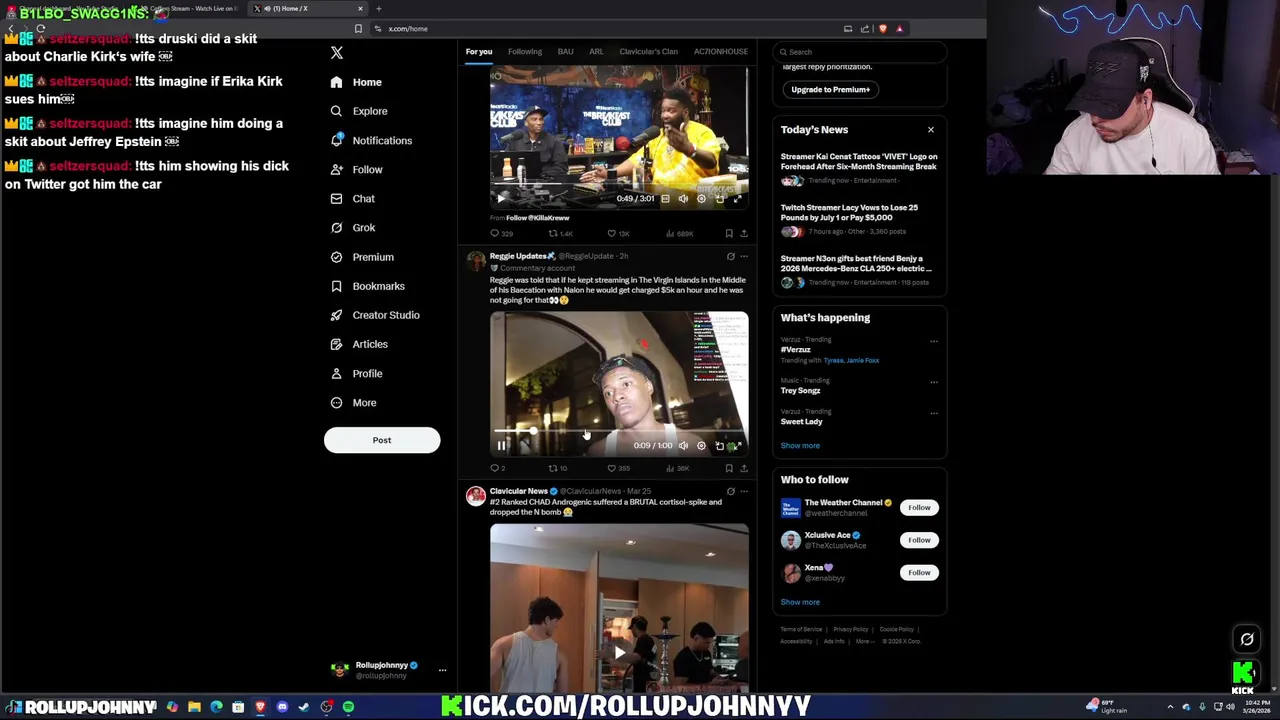Follow The Weather Channel
This screenshot has height=720, width=1280.
coord(919,508)
